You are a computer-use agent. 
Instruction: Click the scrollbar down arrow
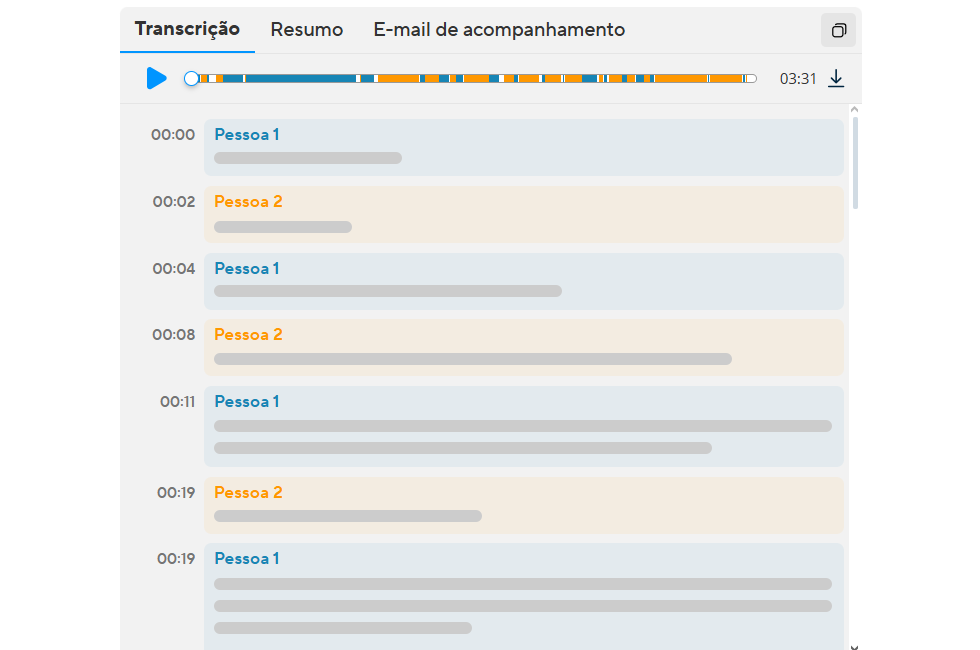[x=855, y=645]
